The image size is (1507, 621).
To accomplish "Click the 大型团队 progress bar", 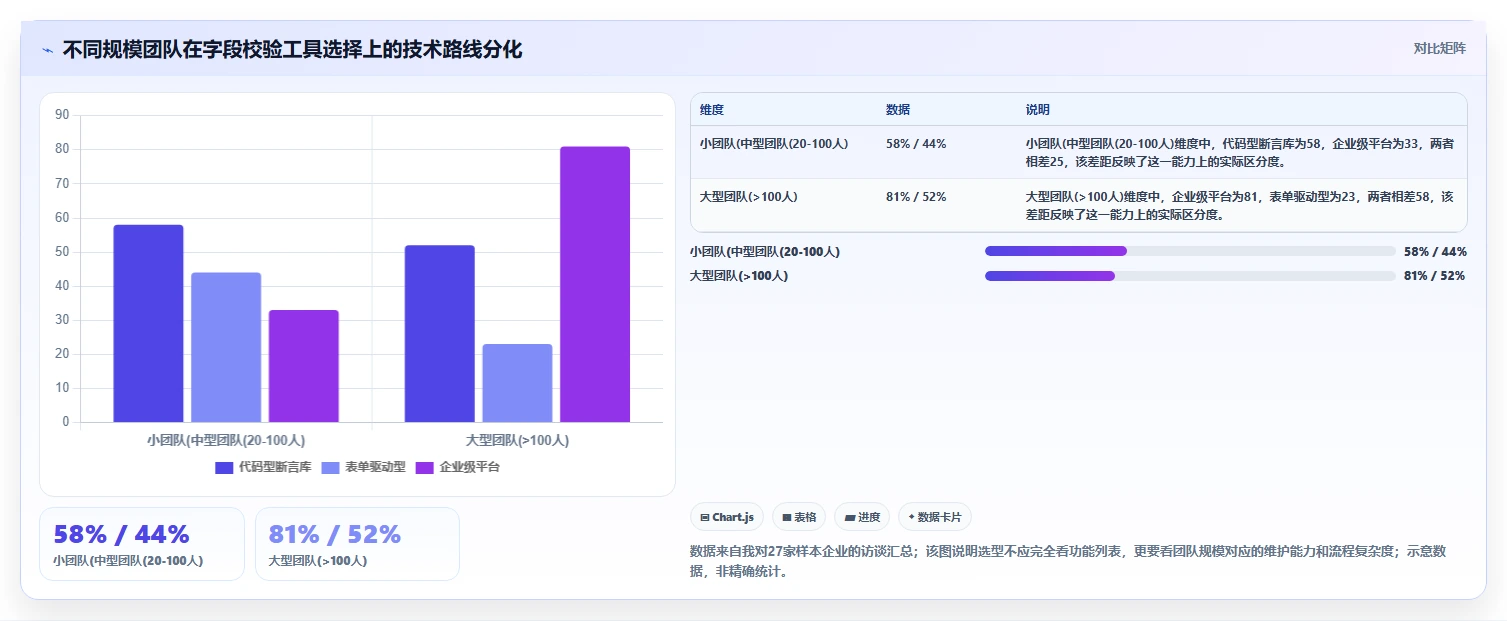I will tap(1190, 275).
